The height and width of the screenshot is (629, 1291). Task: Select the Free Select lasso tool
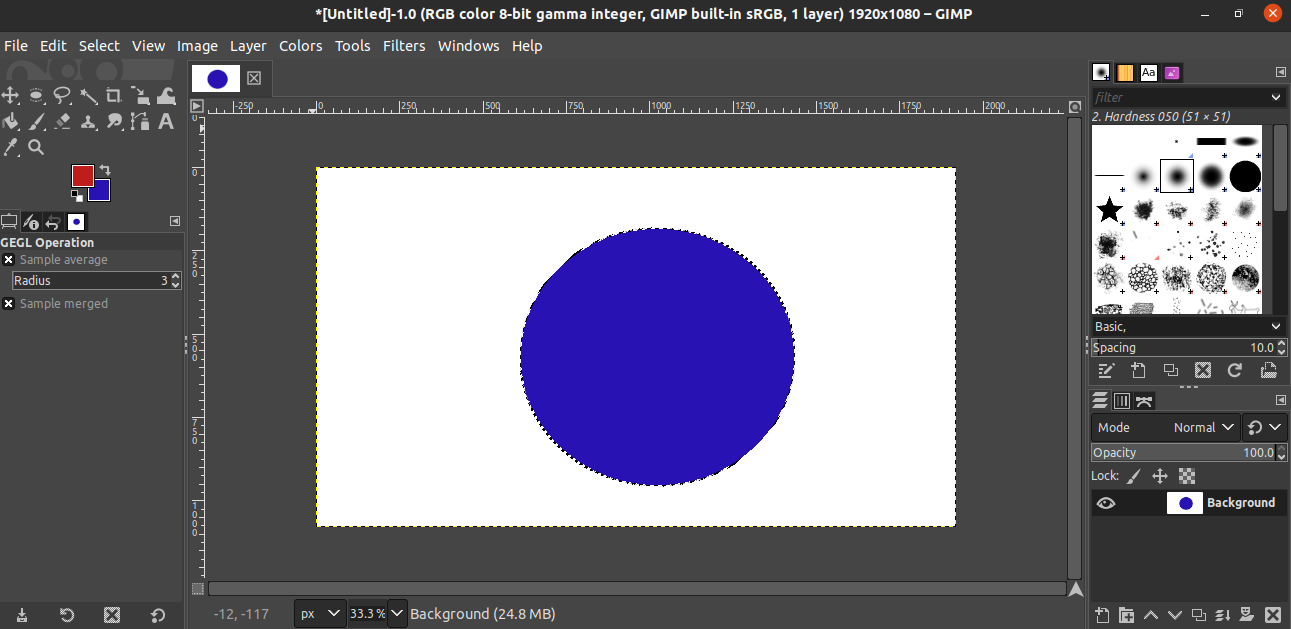(x=62, y=96)
